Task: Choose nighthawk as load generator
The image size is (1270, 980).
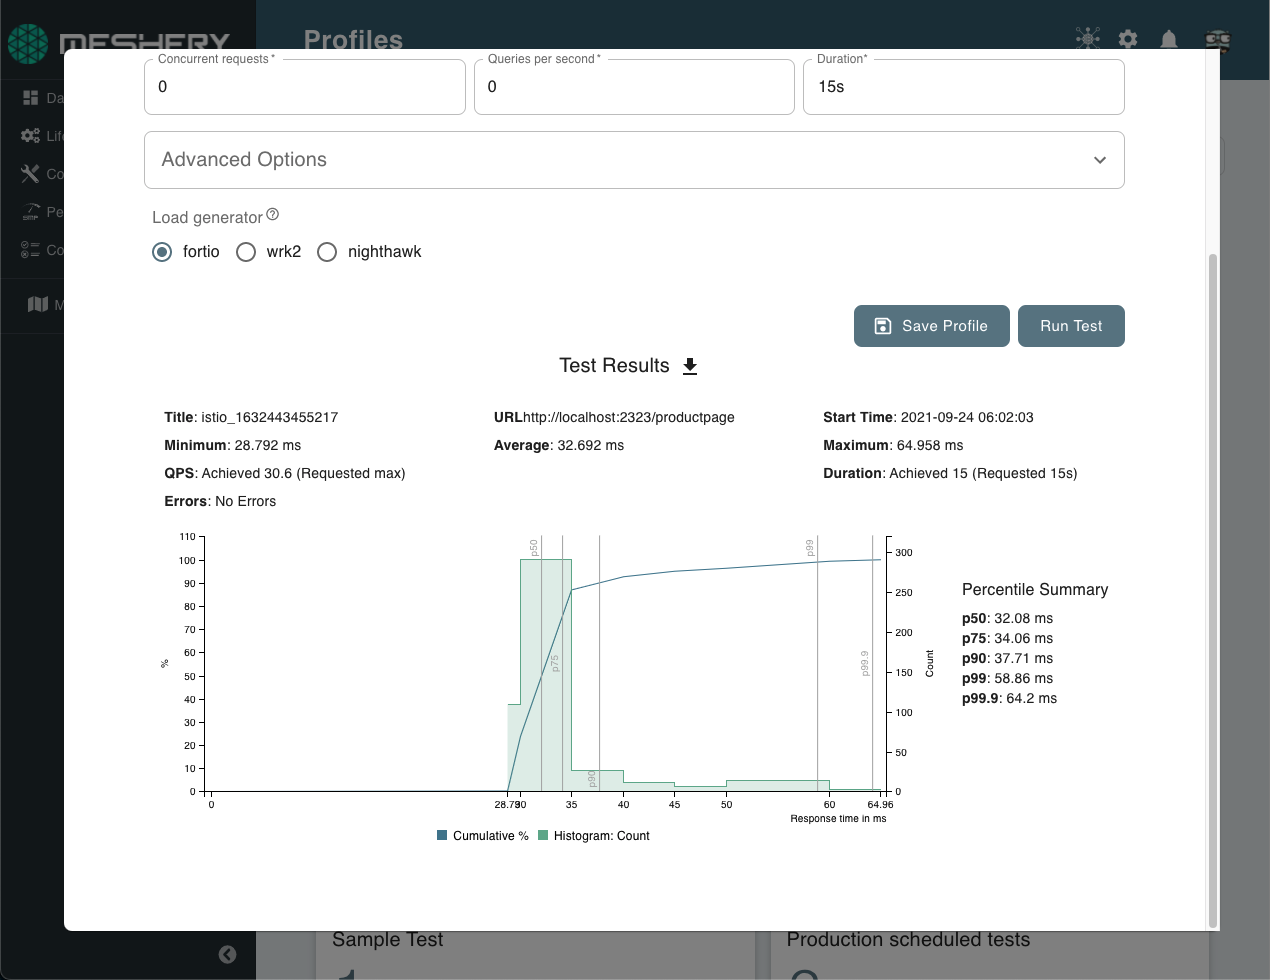Action: (327, 252)
